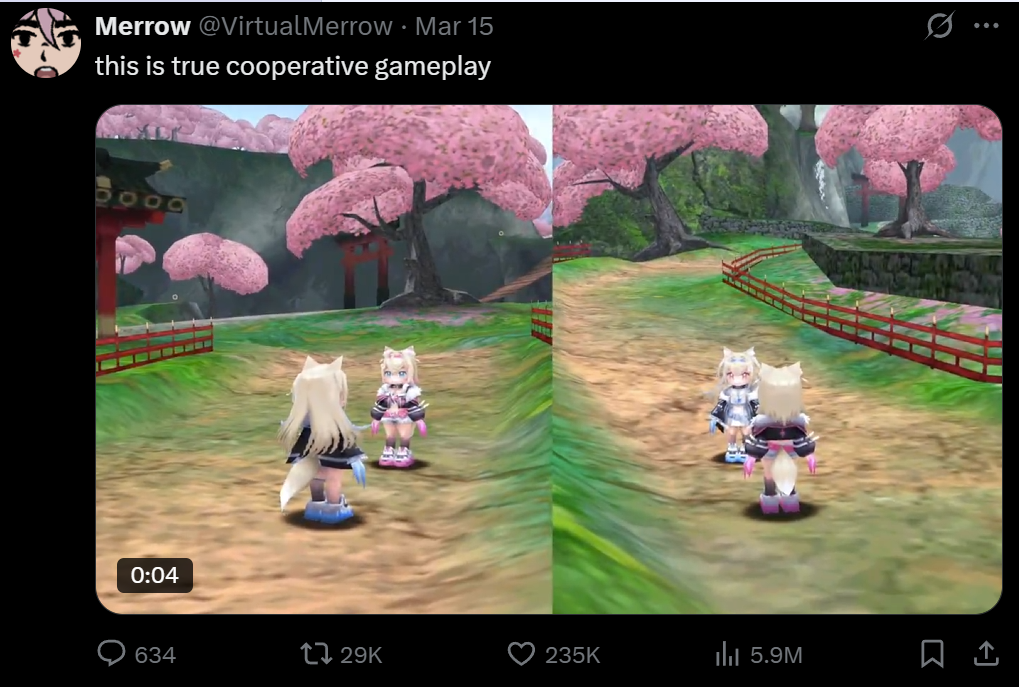Viewport: 1019px width, 687px height.
Task: Open the Grok explain-post icon
Action: click(940, 26)
